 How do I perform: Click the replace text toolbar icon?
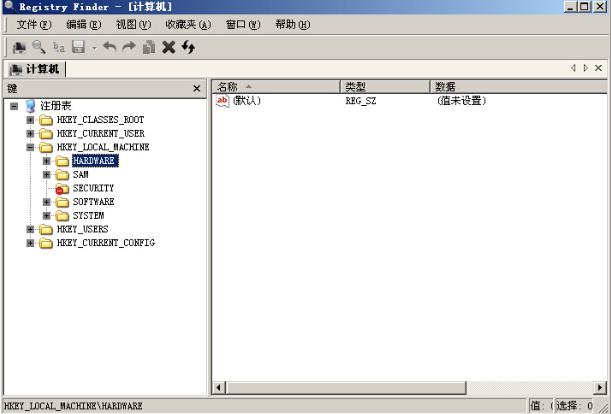coord(59,47)
